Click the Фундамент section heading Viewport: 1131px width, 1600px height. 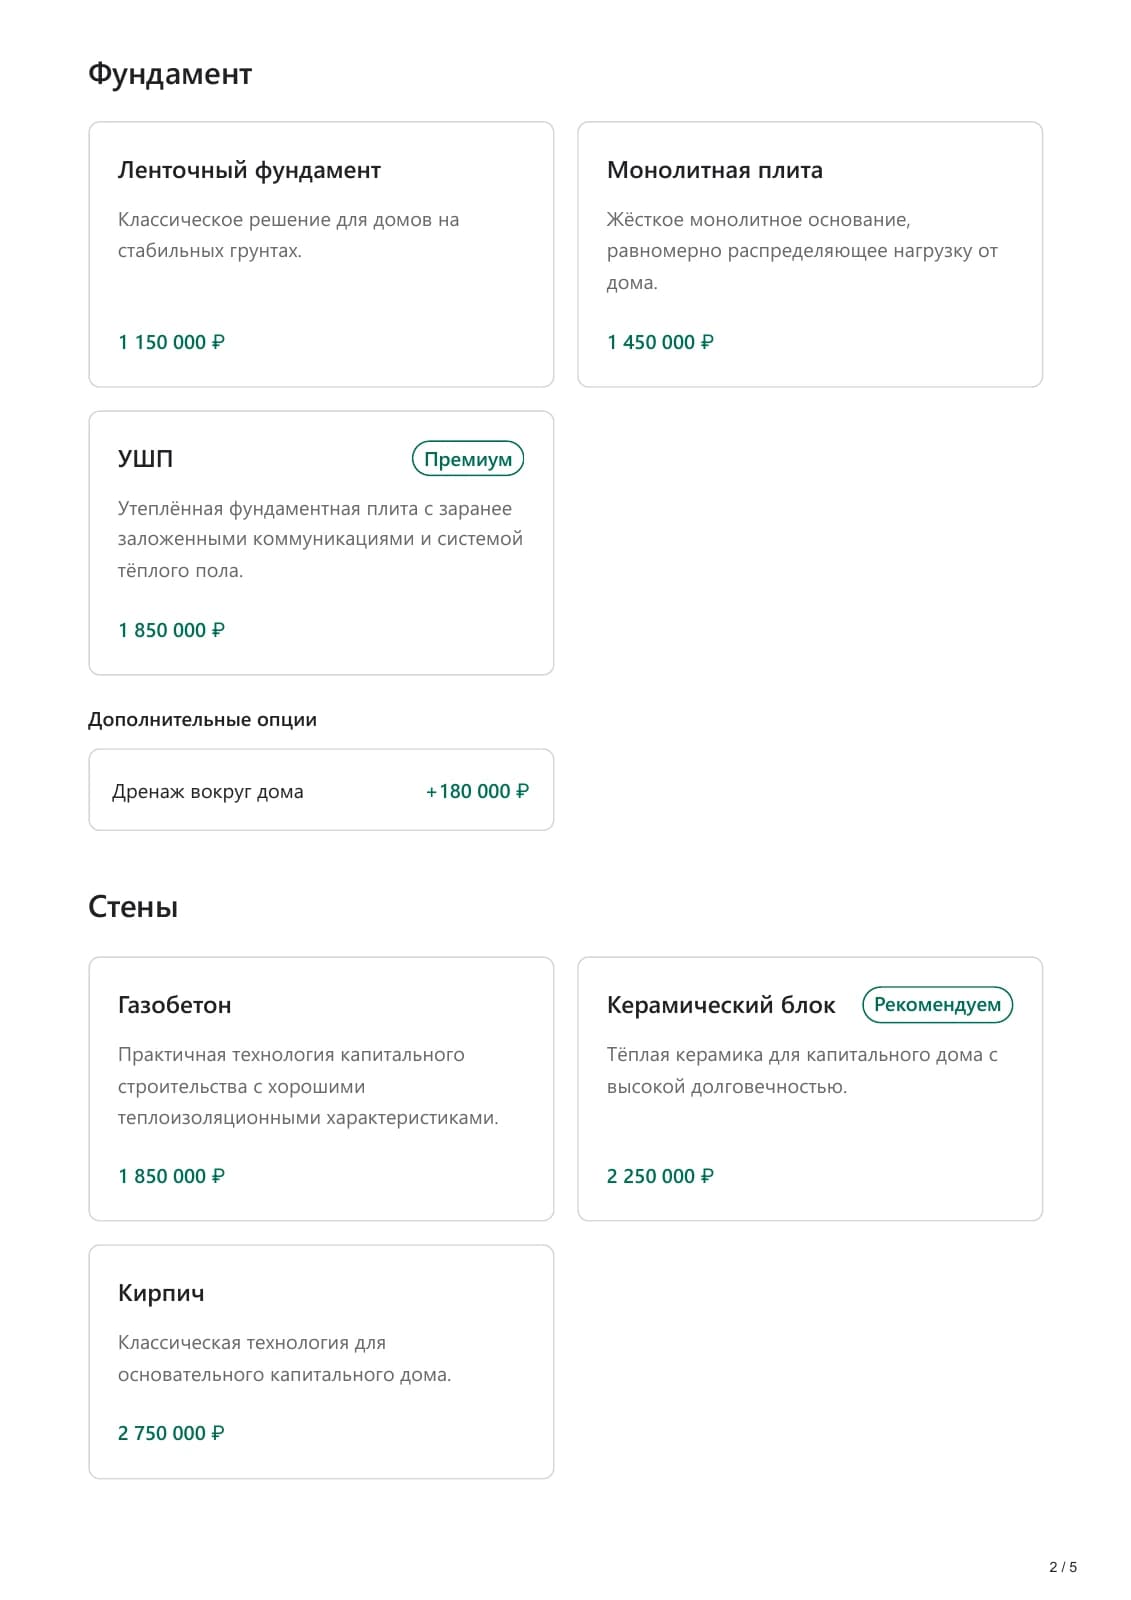tap(170, 74)
